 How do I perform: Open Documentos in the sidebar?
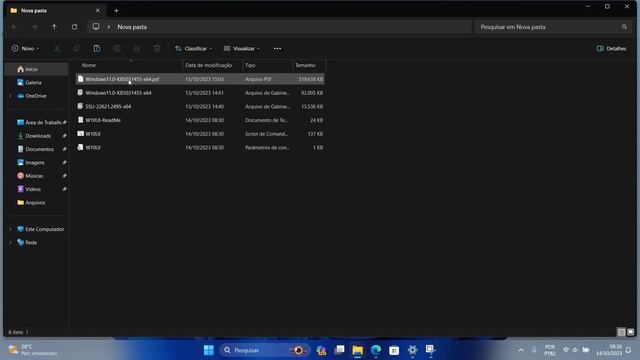tap(36, 149)
